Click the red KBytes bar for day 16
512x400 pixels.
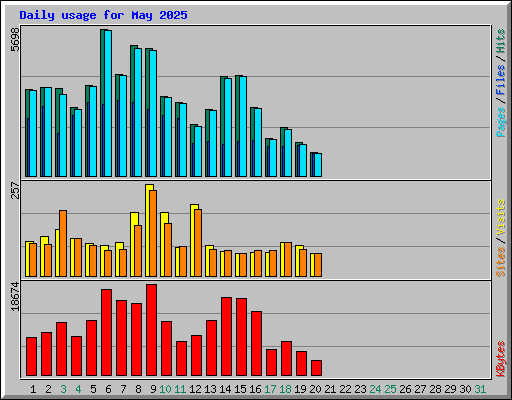pyautogui.click(x=257, y=344)
